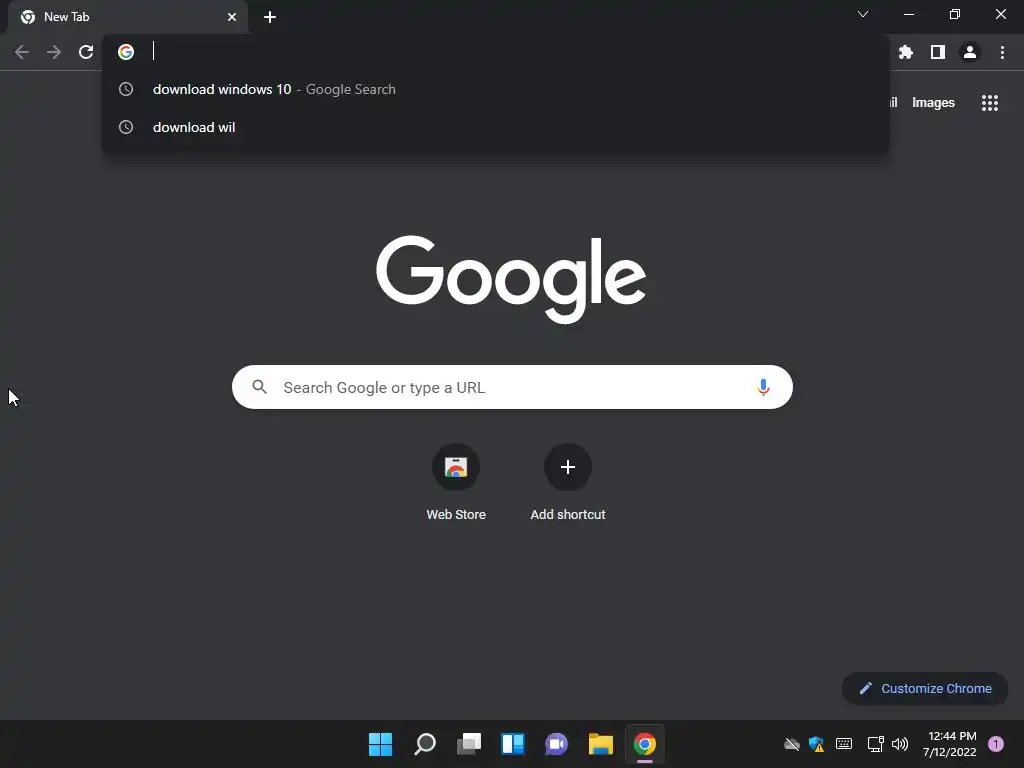Open the notification badge in tray

pos(995,744)
